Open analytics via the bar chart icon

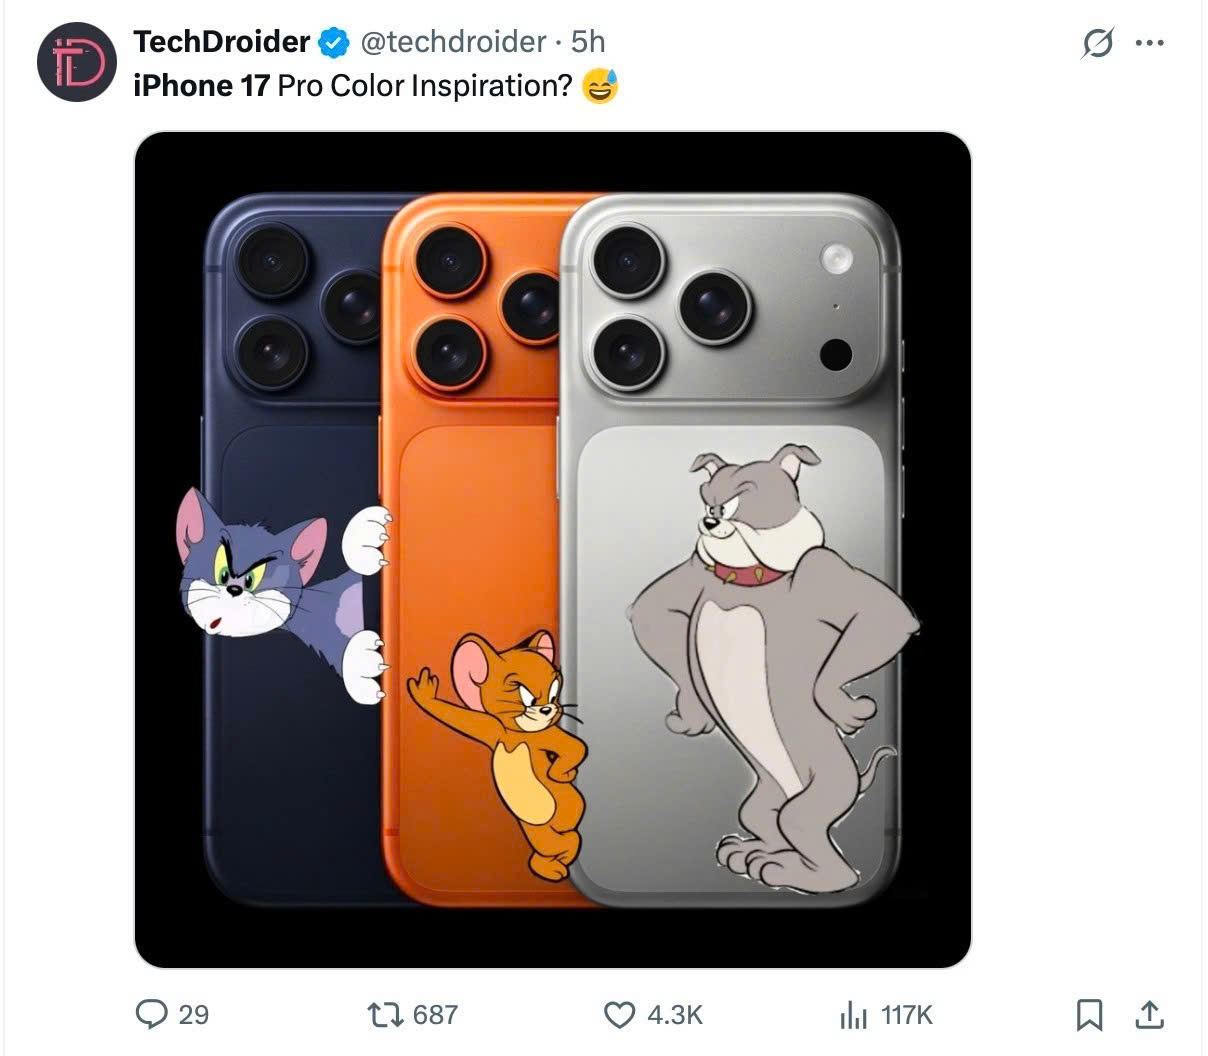coord(853,1016)
